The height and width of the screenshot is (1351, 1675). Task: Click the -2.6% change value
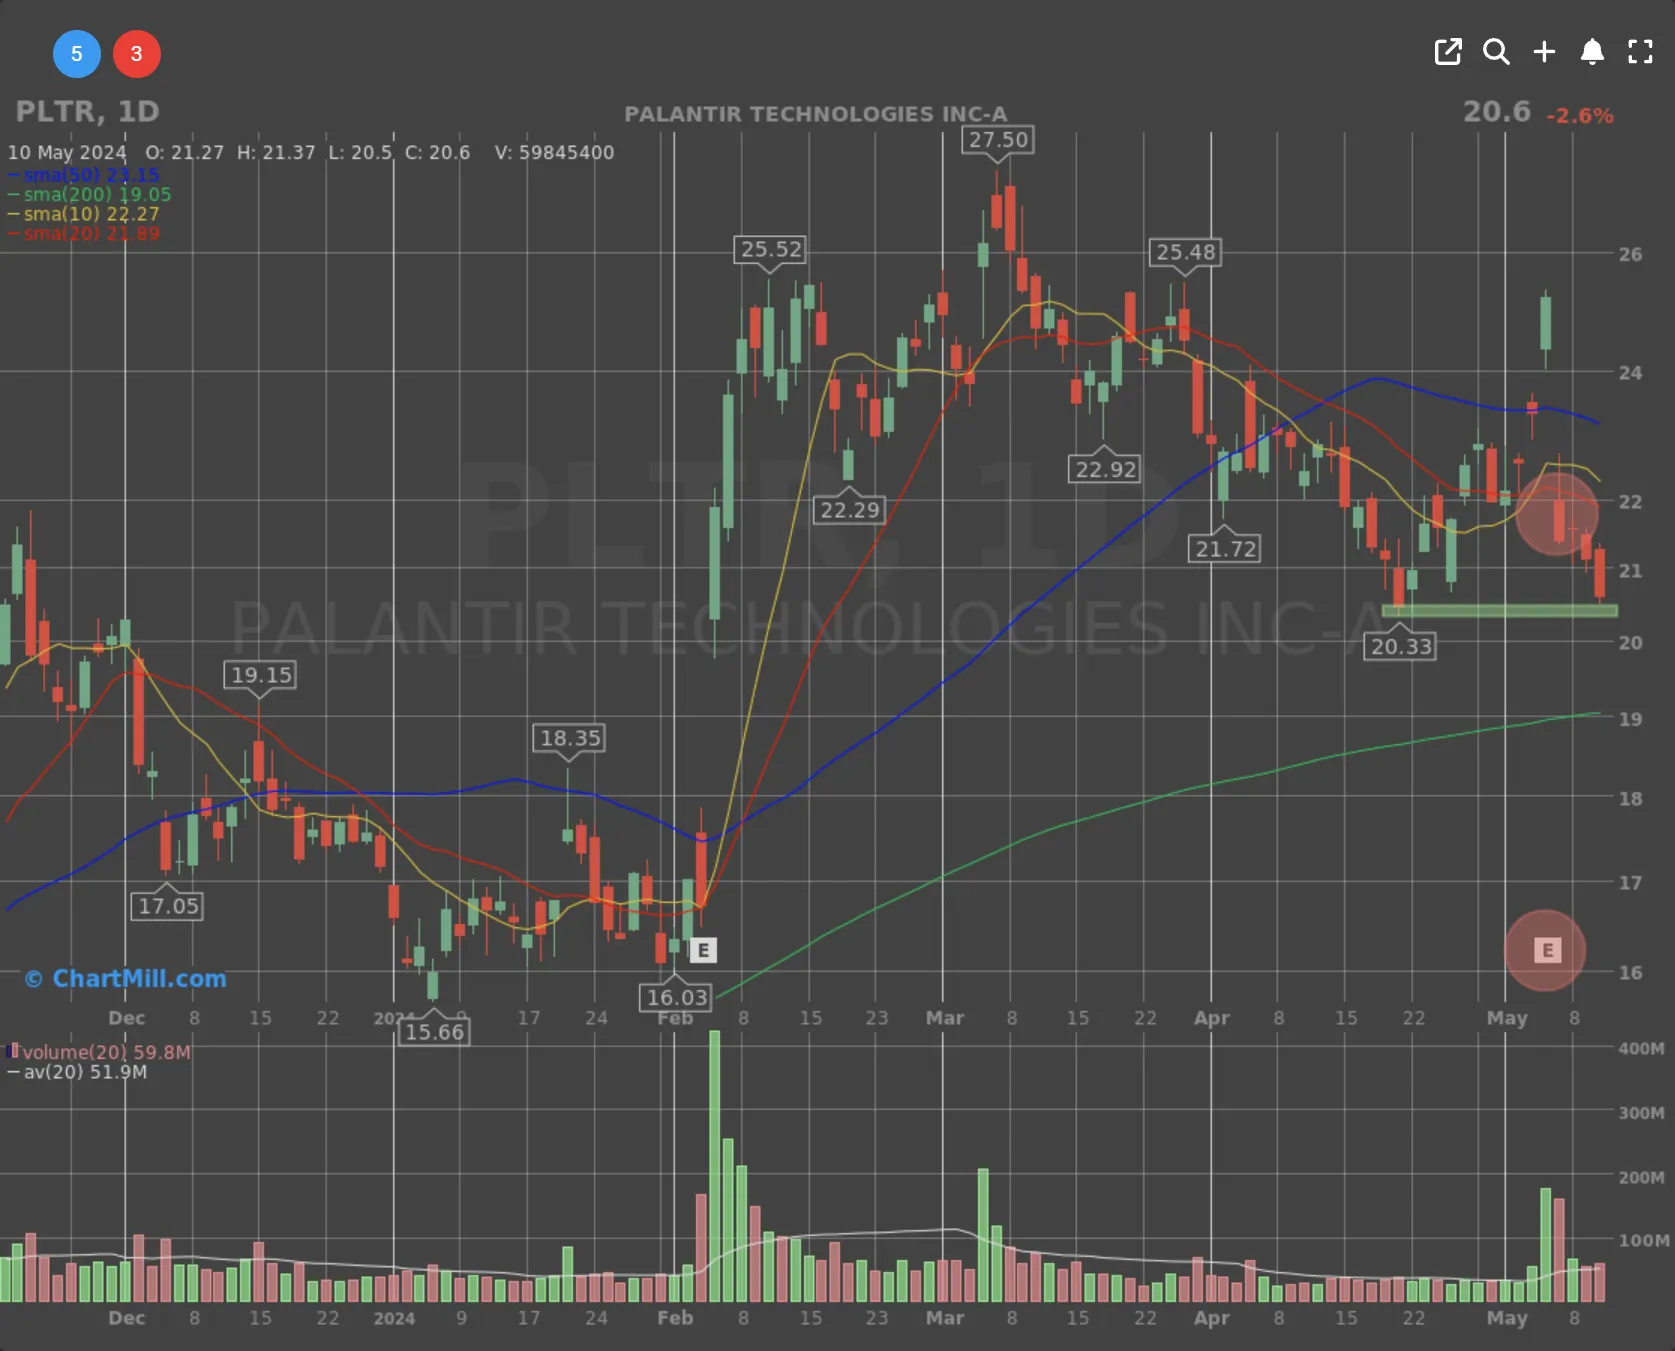pyautogui.click(x=1579, y=116)
